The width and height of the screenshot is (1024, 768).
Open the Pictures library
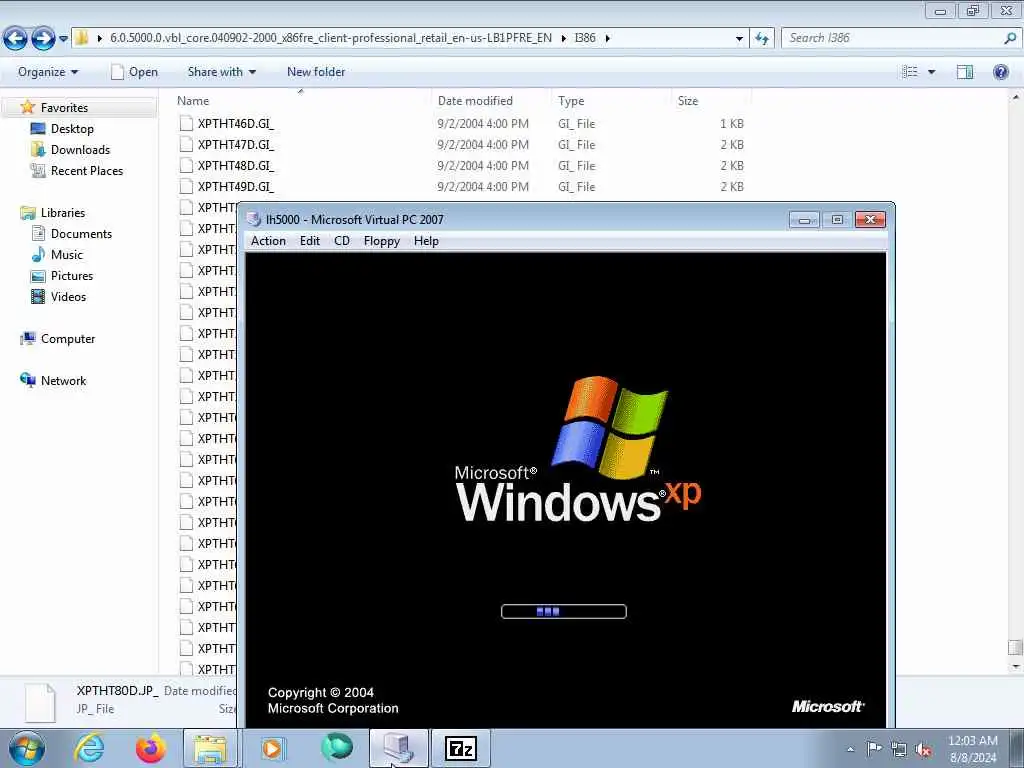pos(72,276)
